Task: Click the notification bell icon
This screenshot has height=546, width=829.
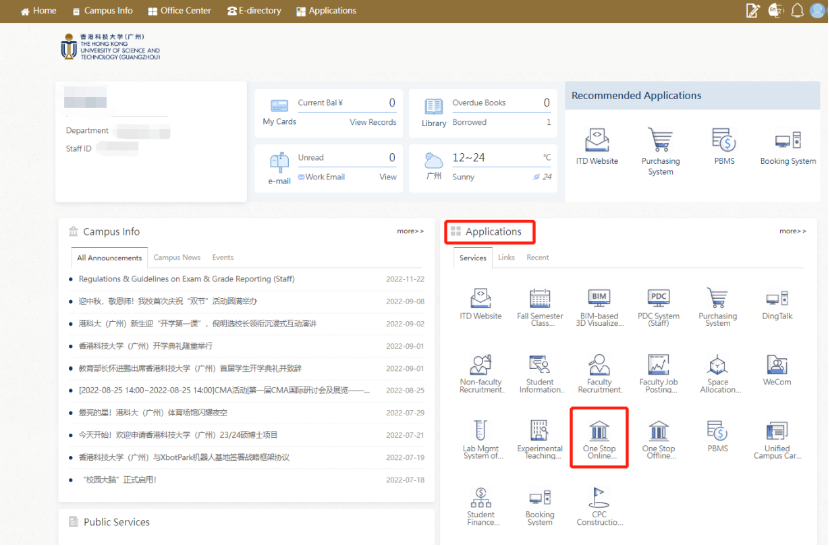Action: tap(797, 11)
